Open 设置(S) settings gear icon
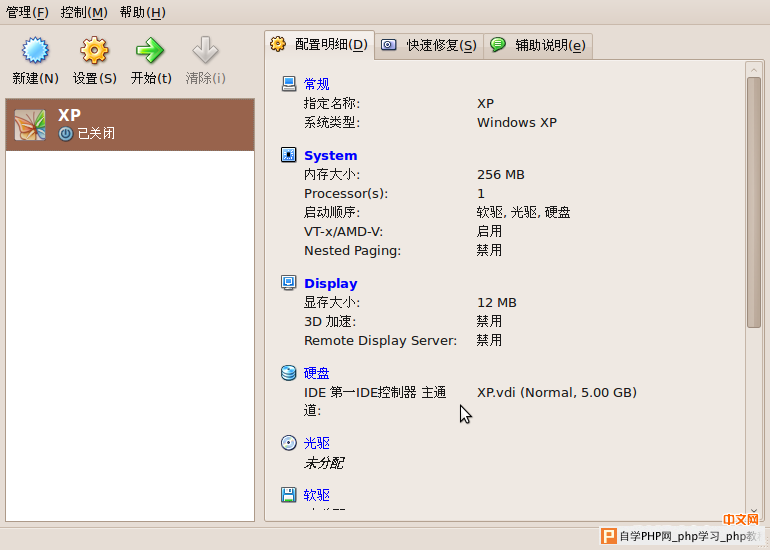 [x=94, y=50]
